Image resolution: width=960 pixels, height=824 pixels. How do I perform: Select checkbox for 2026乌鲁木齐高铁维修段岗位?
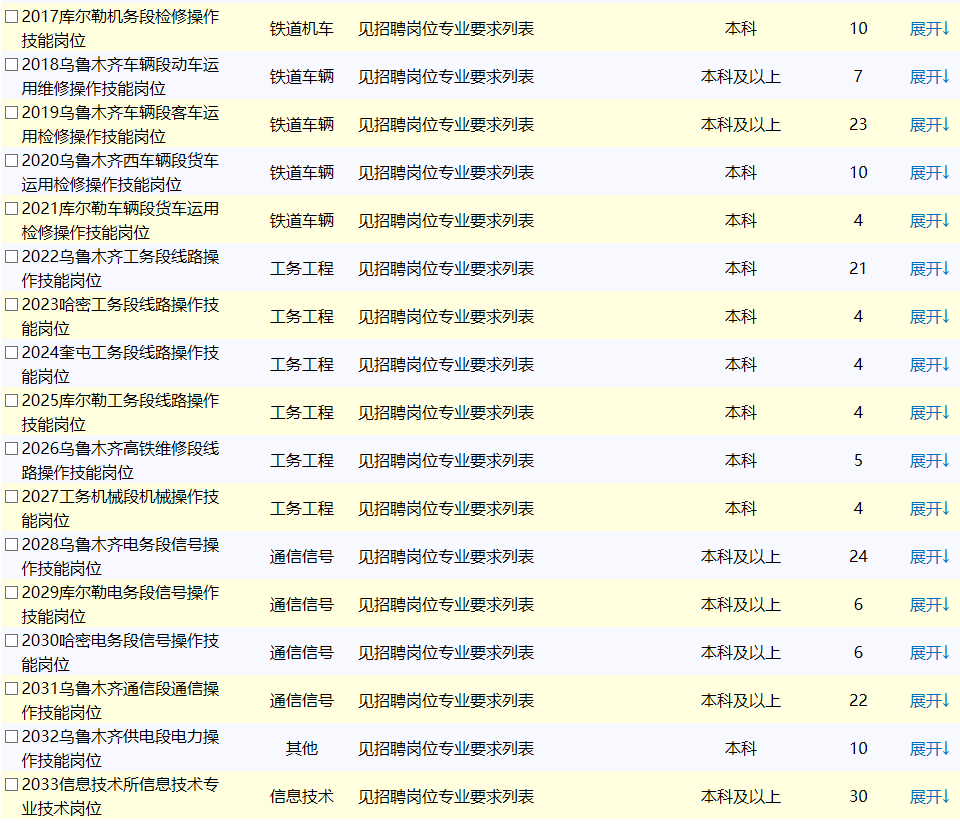click(12, 448)
